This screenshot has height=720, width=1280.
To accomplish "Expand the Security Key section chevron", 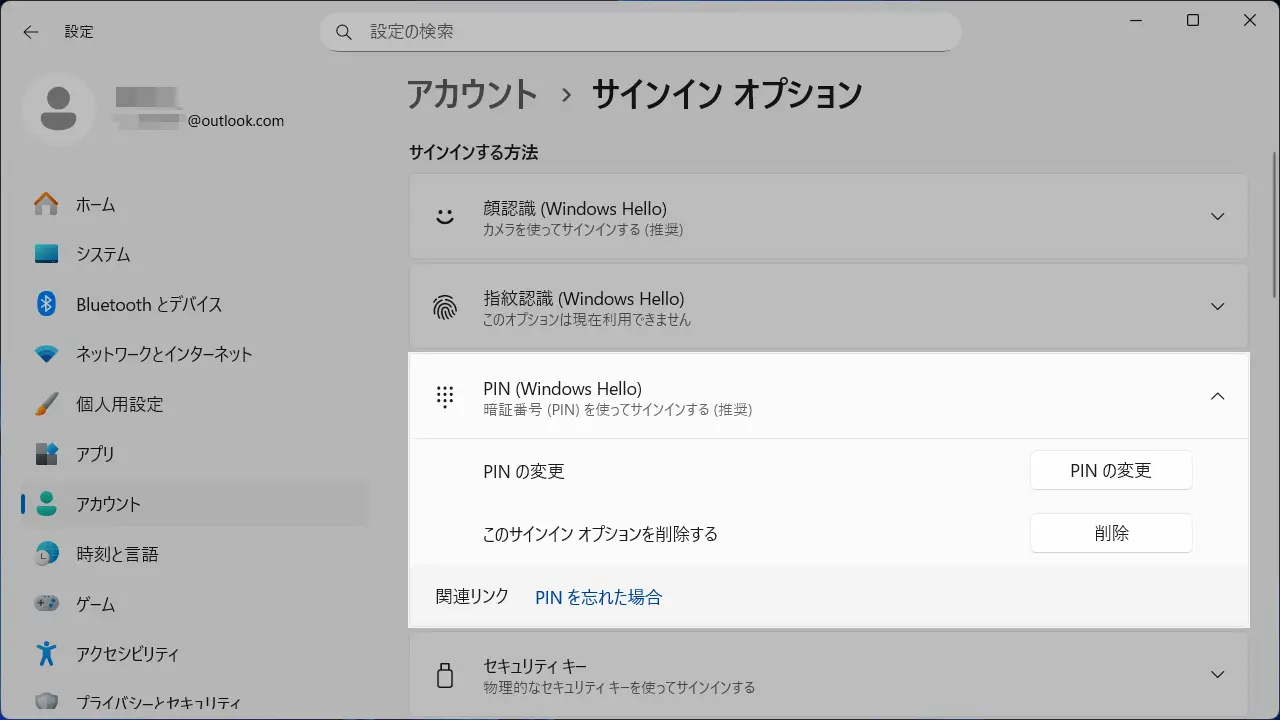I will tap(1217, 675).
